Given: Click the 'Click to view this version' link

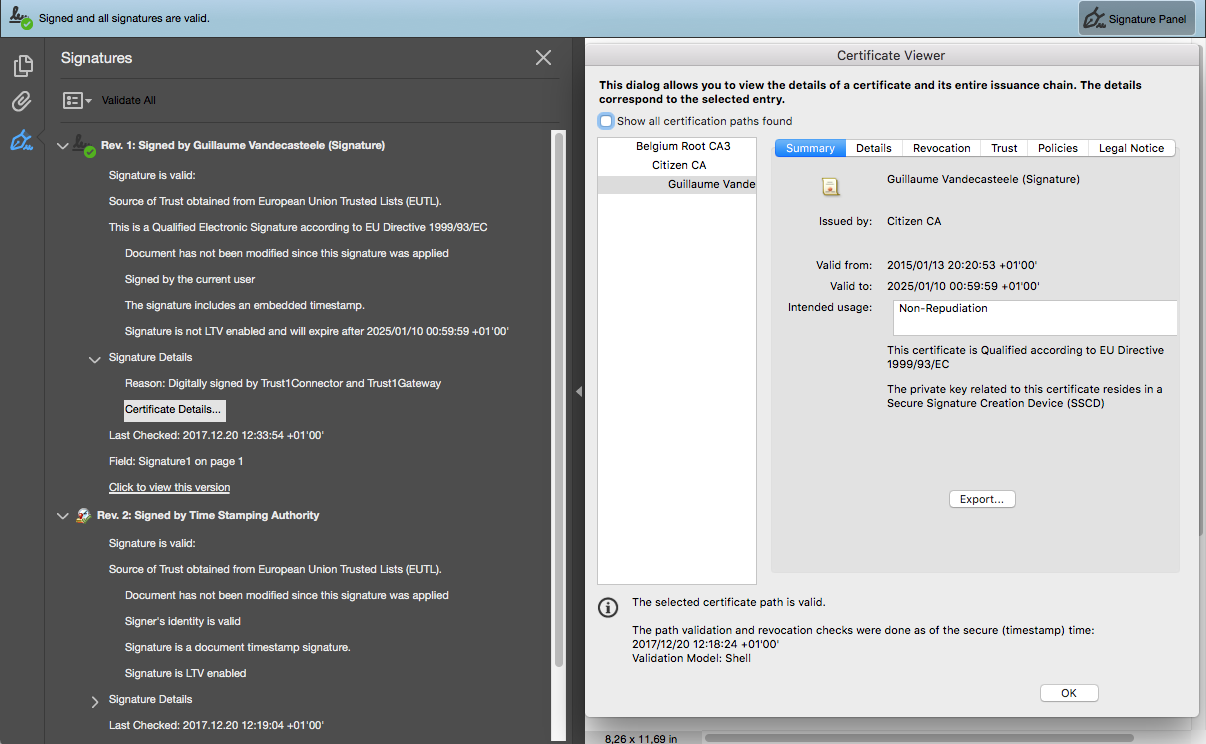Looking at the screenshot, I should click(x=169, y=488).
